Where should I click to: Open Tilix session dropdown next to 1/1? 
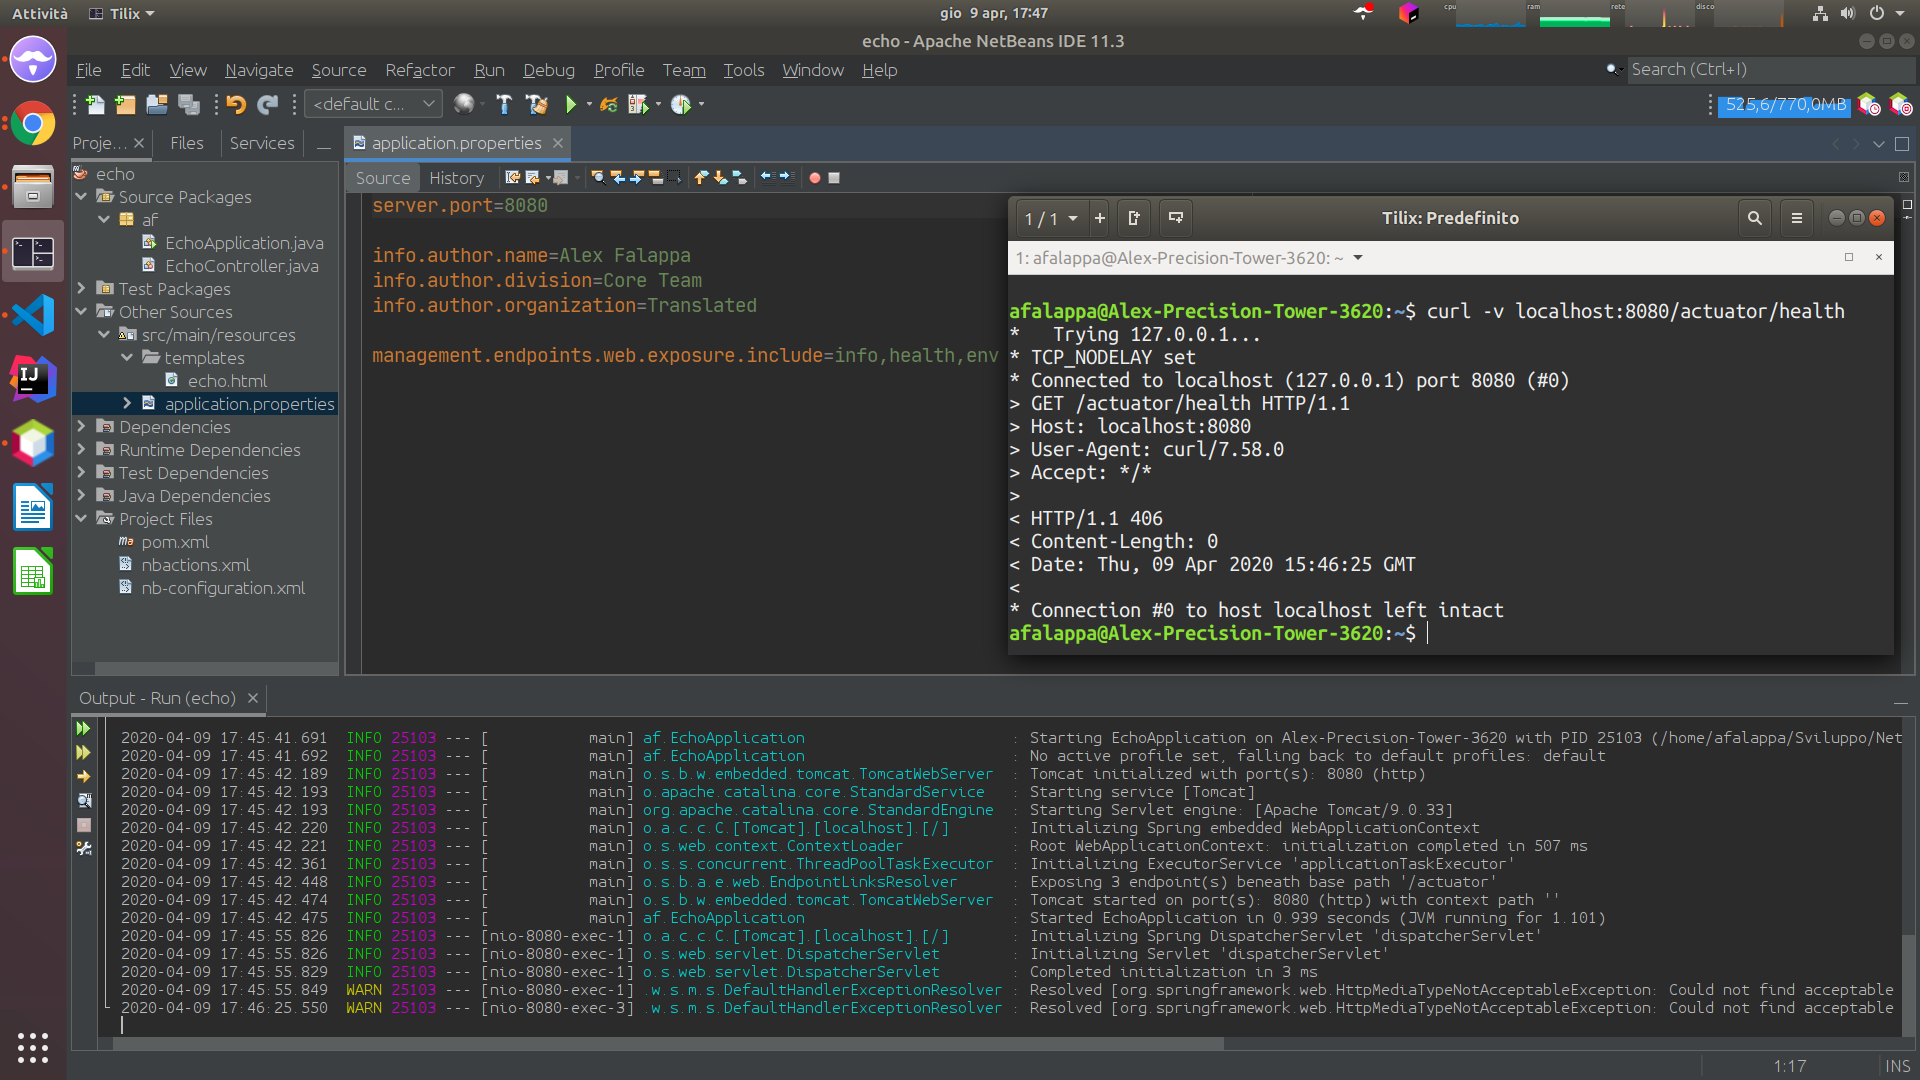tap(1073, 218)
